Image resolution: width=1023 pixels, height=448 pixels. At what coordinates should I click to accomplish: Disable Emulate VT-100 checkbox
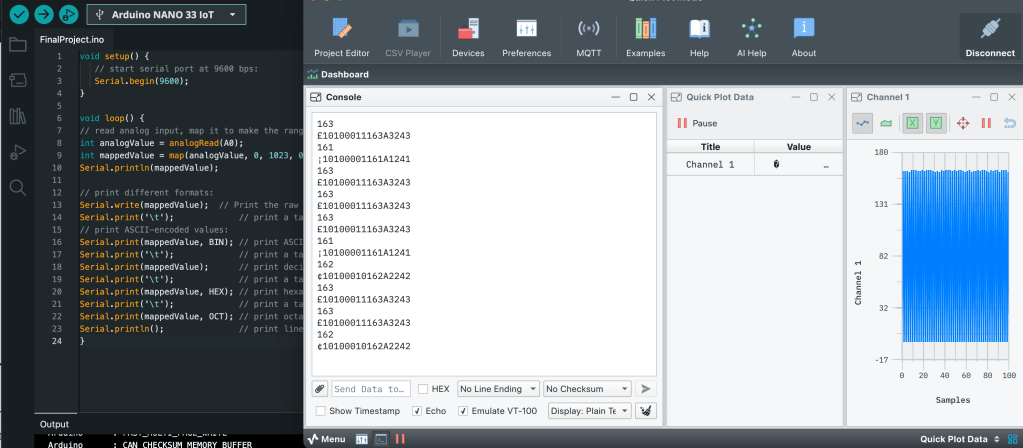(463, 411)
